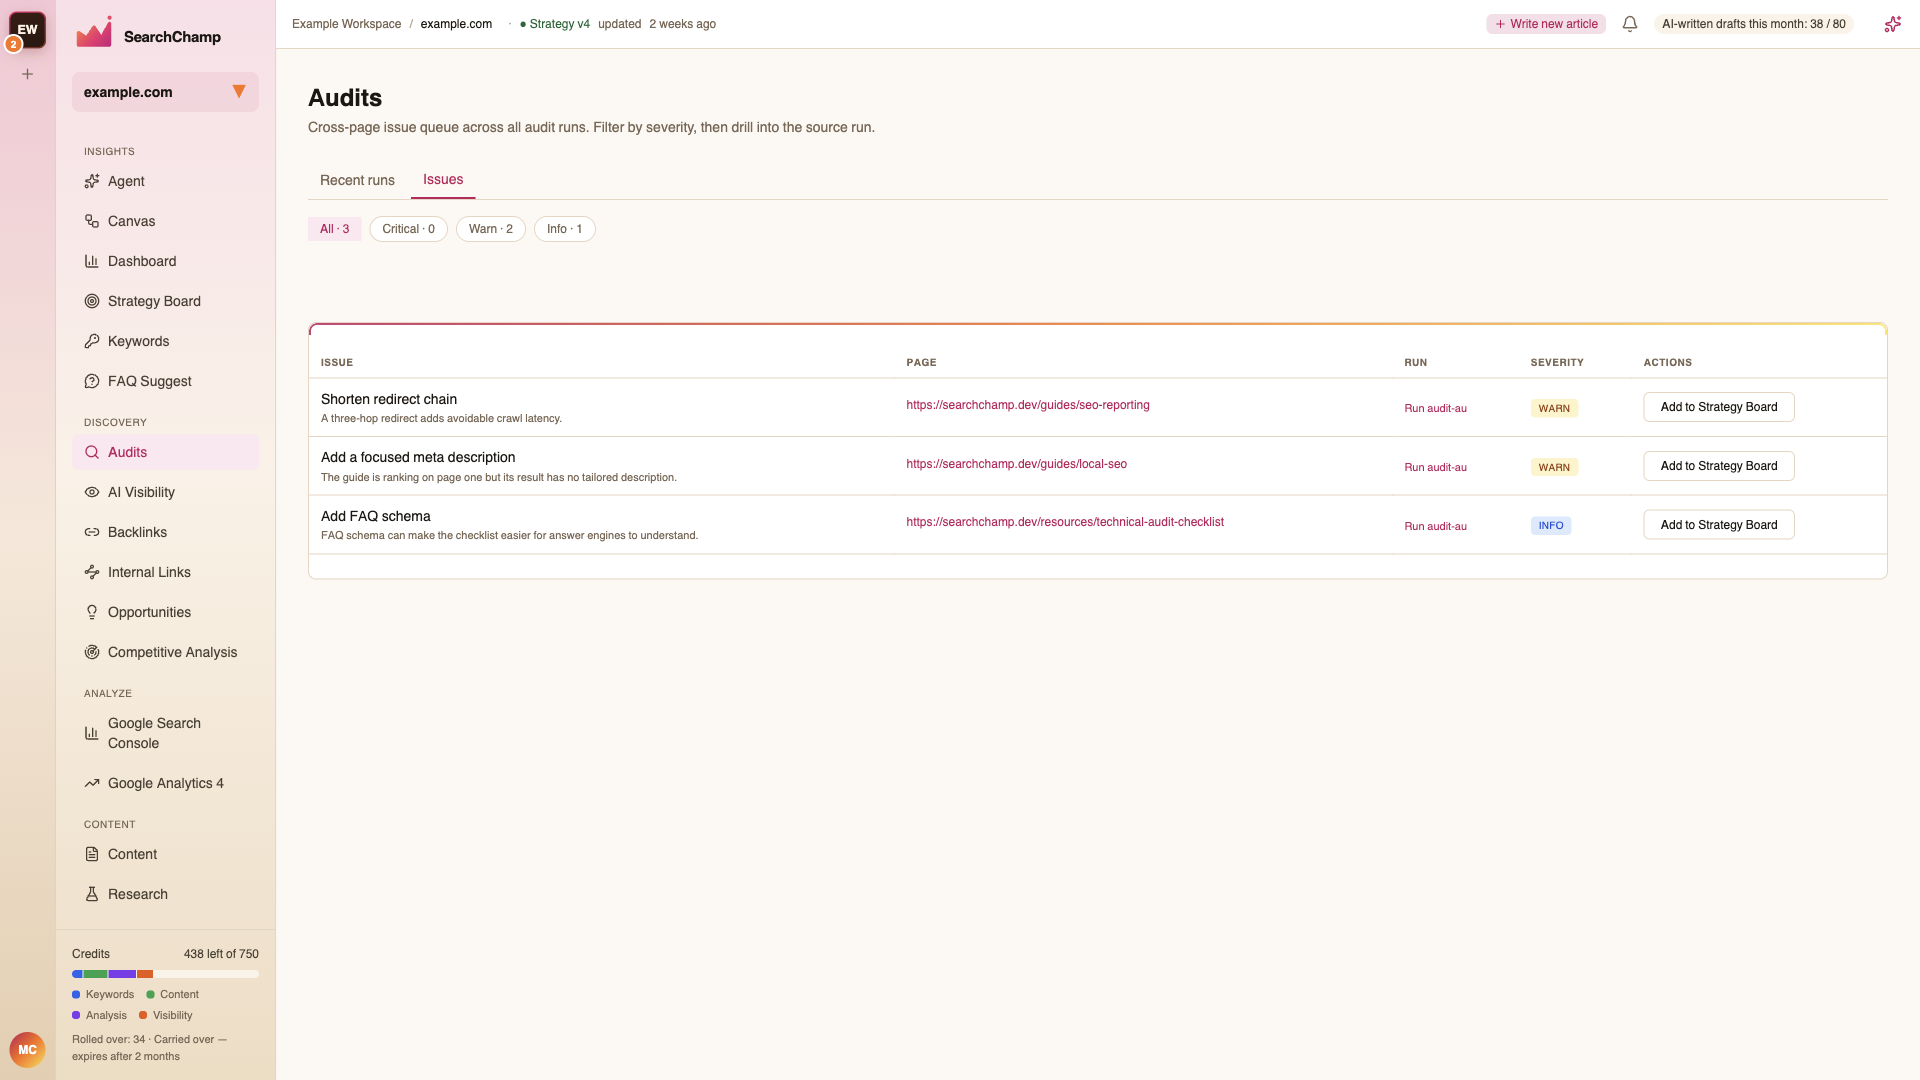Select the Strategy Board target icon
The image size is (1920, 1080).
point(92,301)
